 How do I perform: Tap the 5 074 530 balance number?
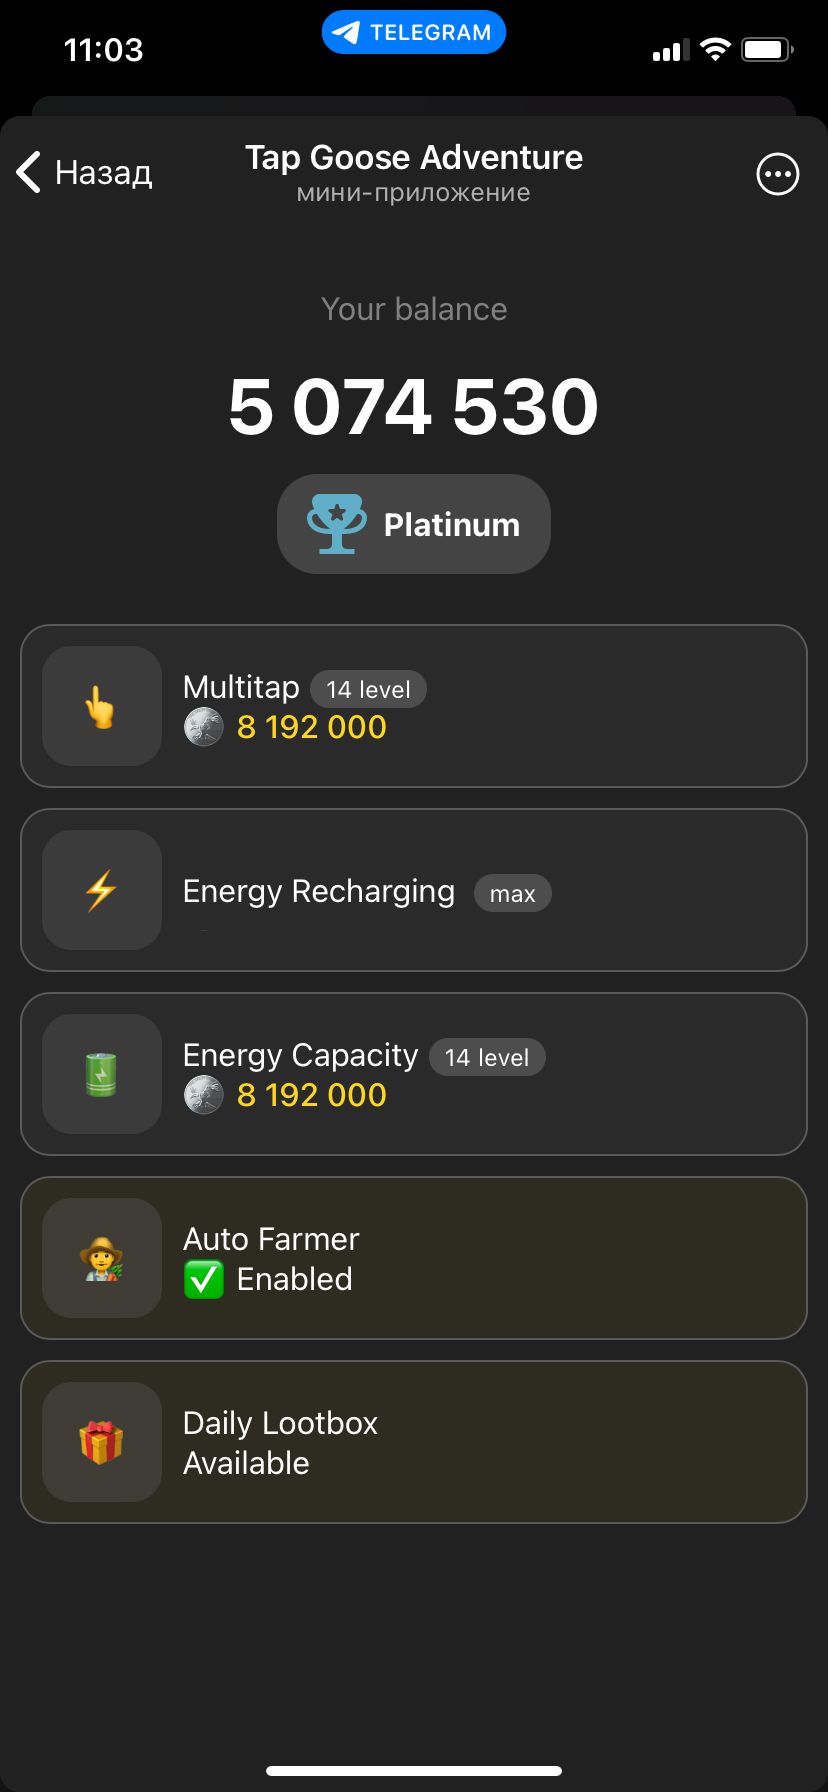click(414, 406)
